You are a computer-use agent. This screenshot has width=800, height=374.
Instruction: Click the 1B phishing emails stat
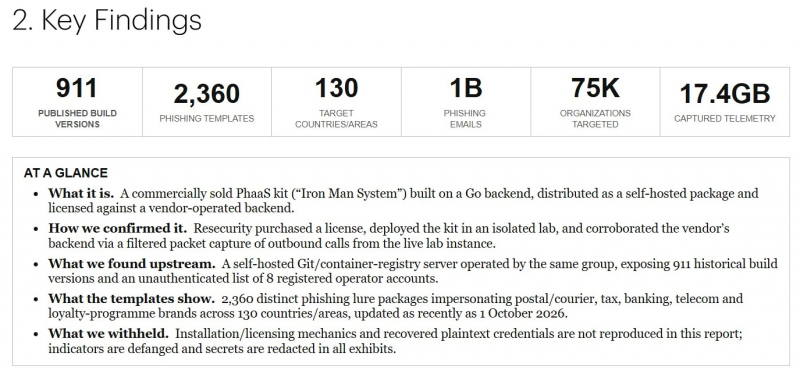tap(465, 102)
